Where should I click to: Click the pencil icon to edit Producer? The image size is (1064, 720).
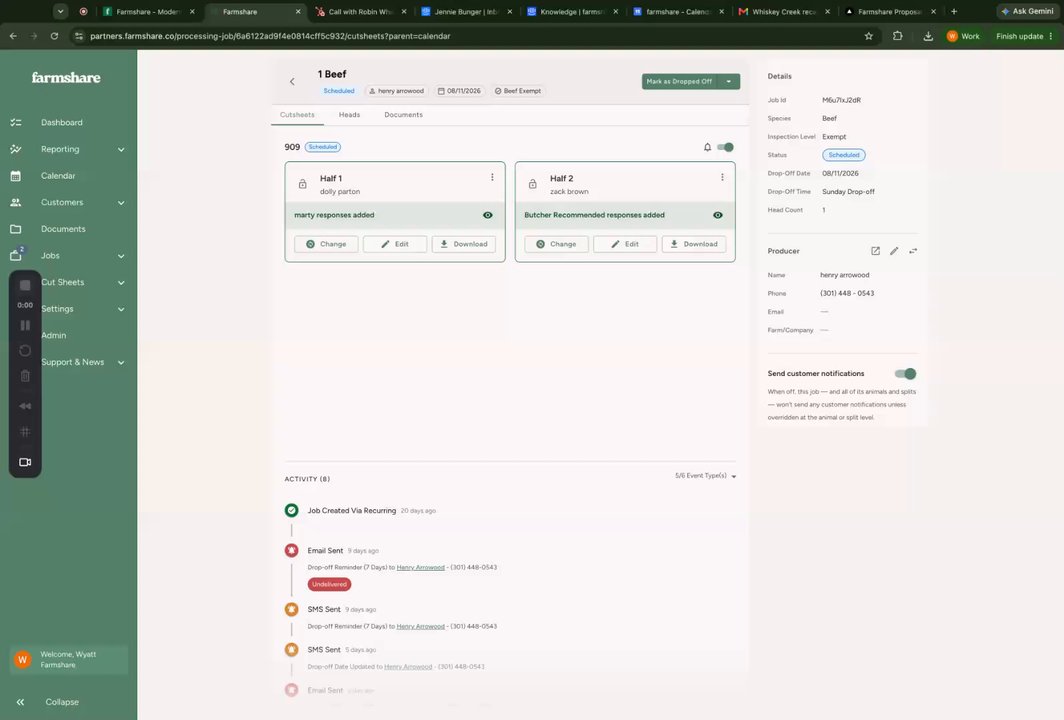point(894,251)
